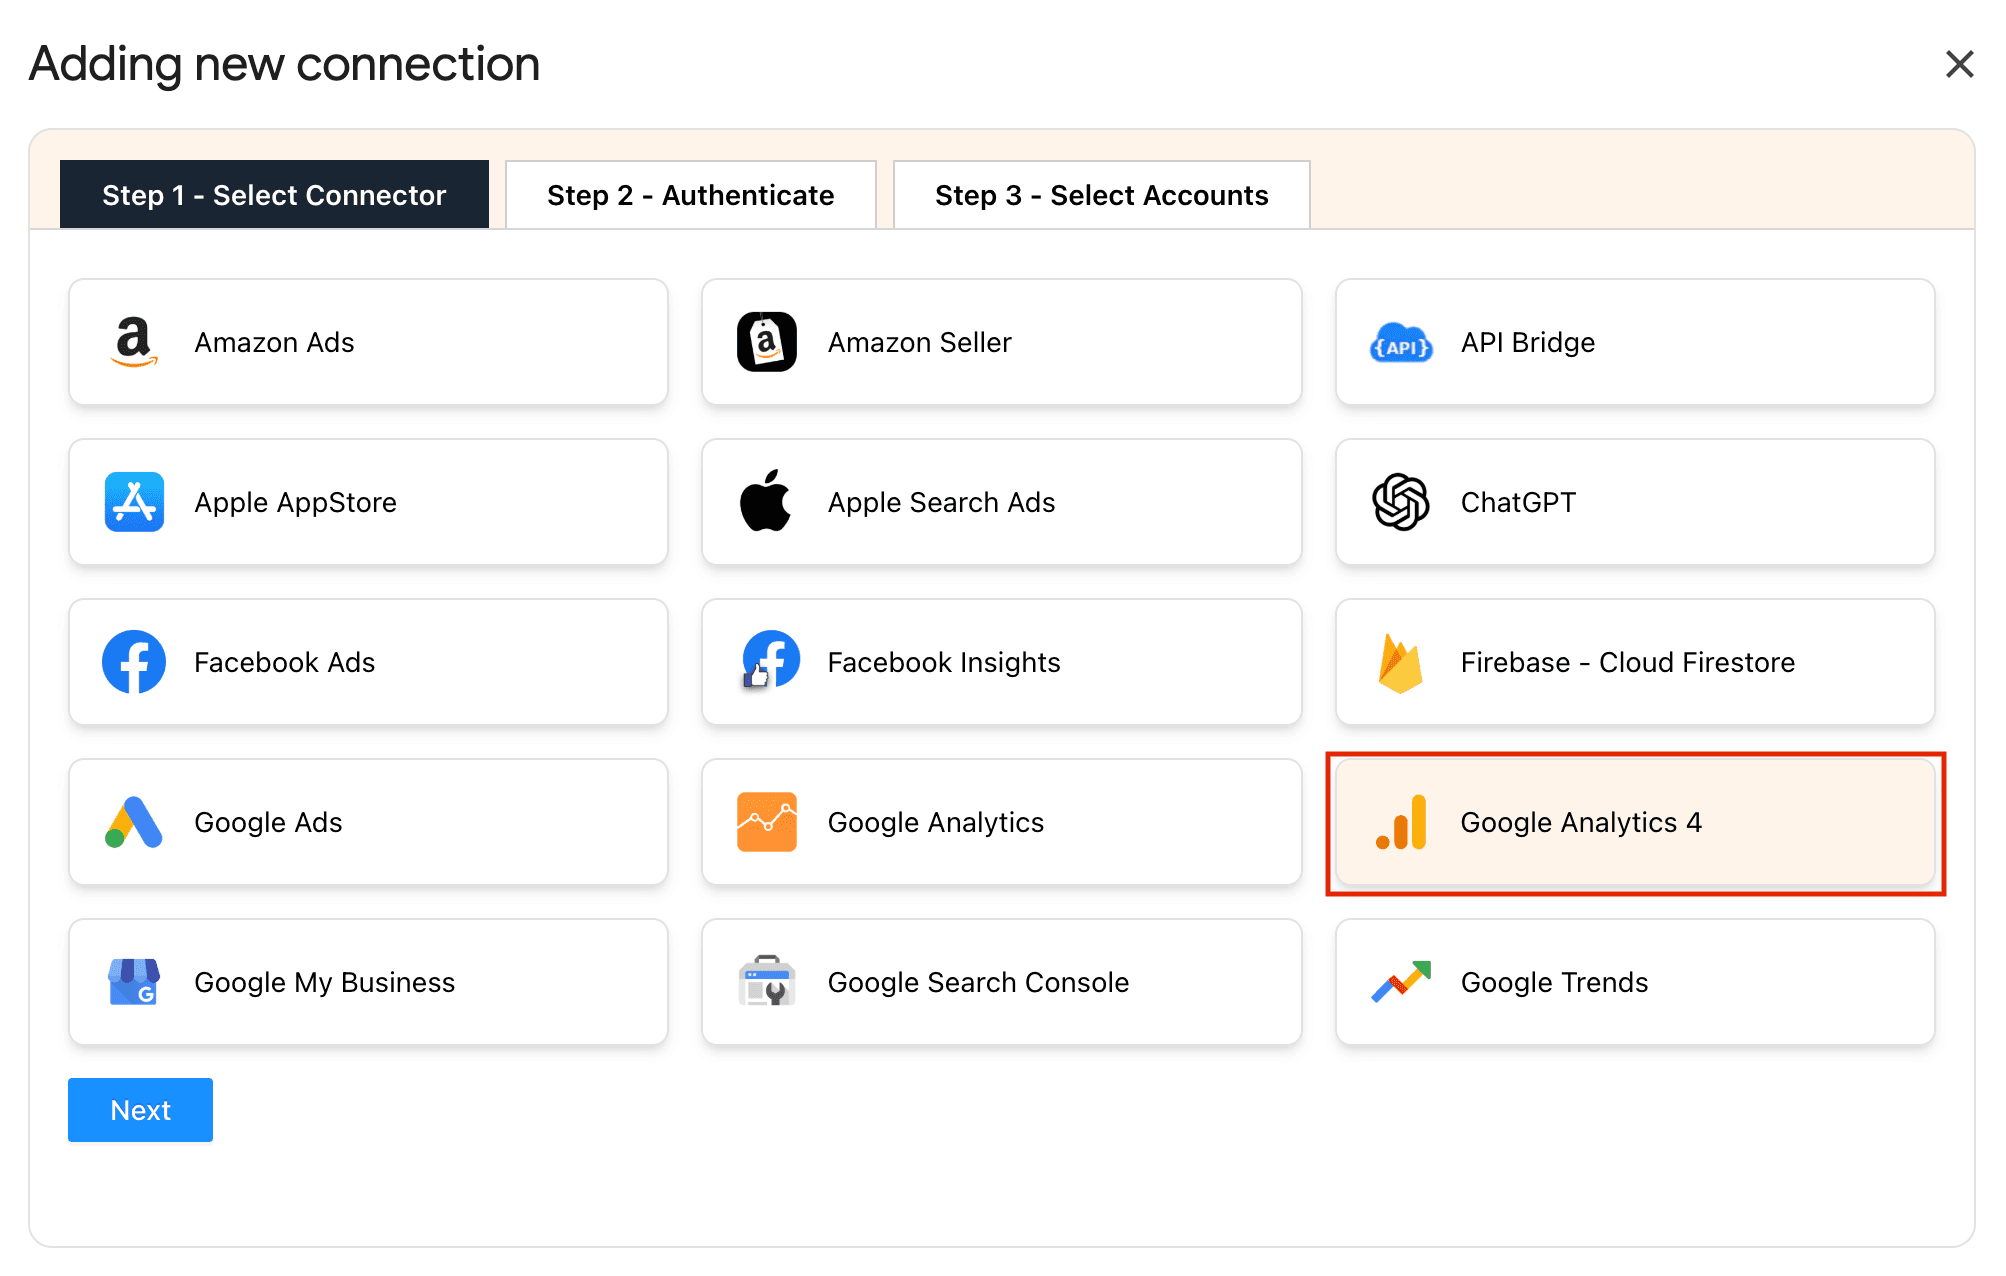This screenshot has height=1276, width=2006.
Task: Close the Adding new connection dialog
Action: pos(1959,64)
